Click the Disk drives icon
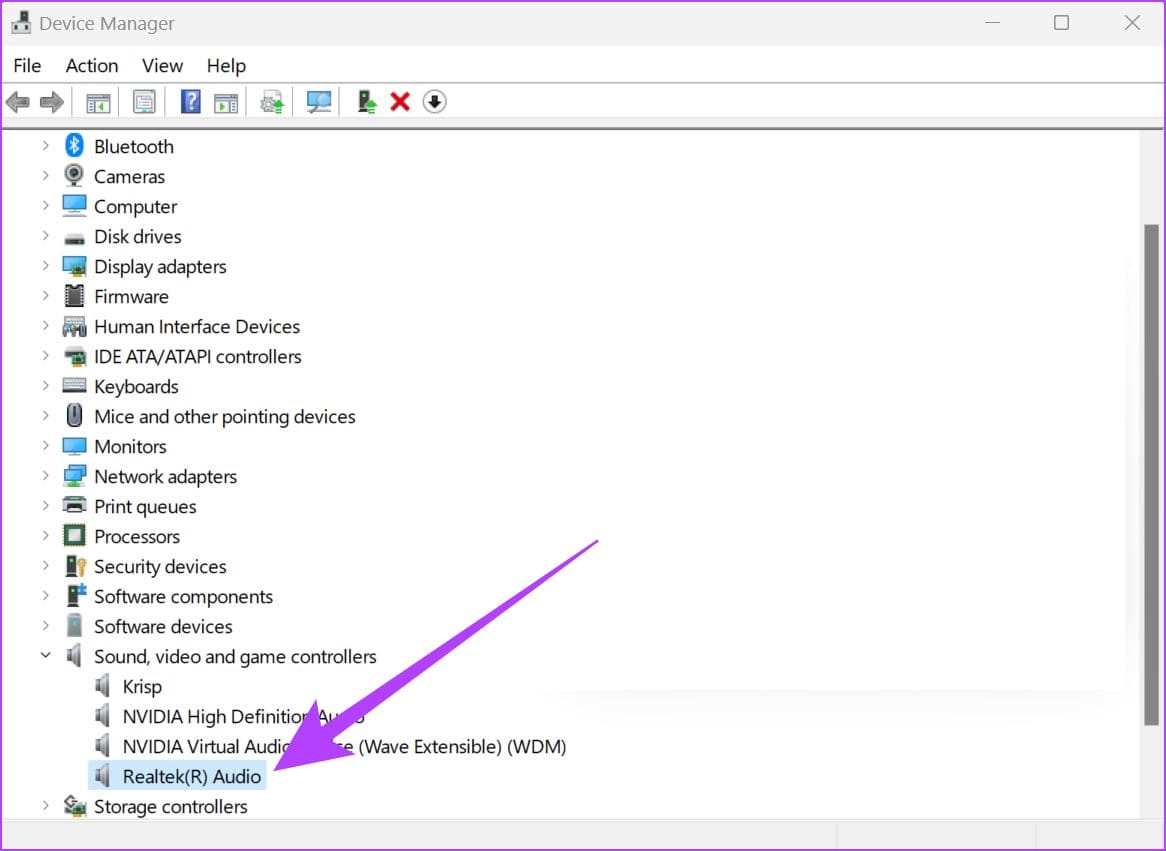The width and height of the screenshot is (1166, 851). click(74, 238)
